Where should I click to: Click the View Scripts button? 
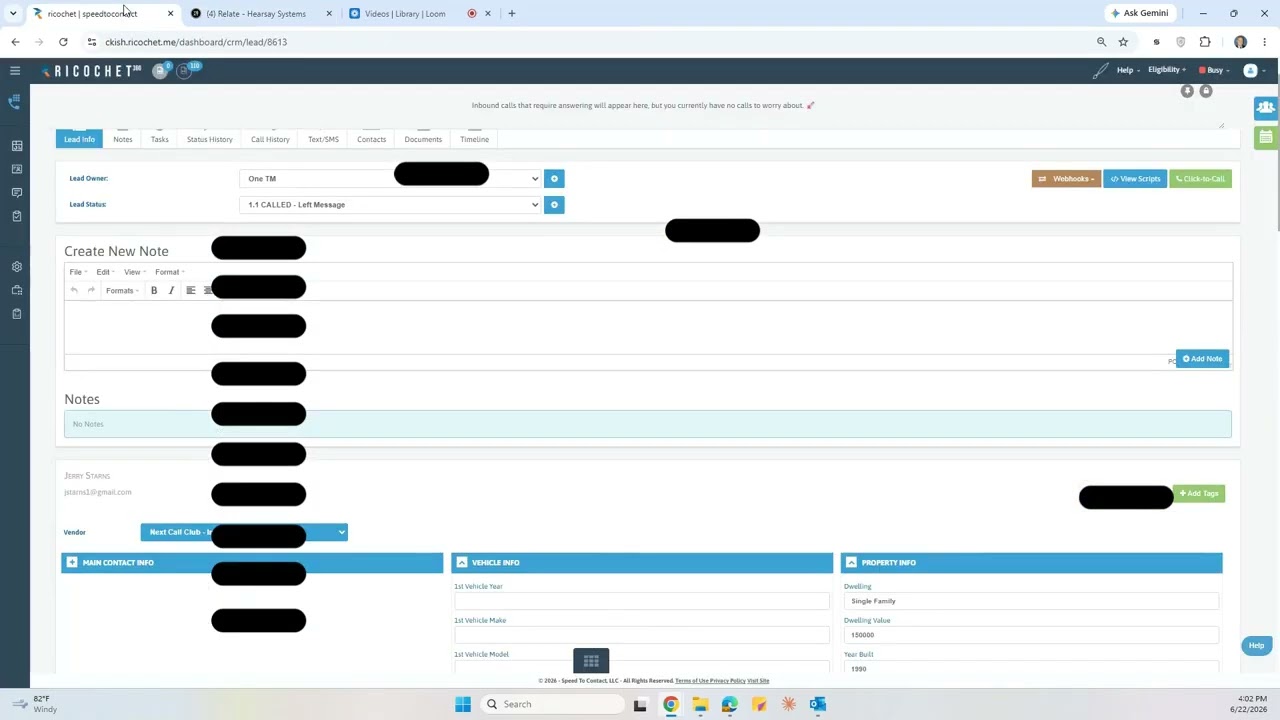[x=1135, y=179]
